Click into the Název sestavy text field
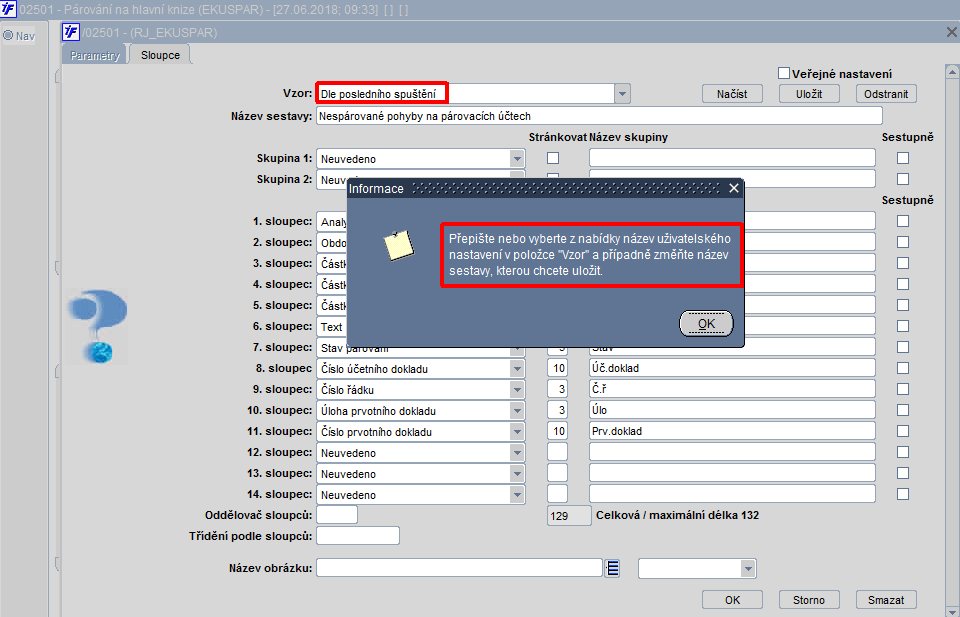The image size is (960, 617). pyautogui.click(x=599, y=116)
